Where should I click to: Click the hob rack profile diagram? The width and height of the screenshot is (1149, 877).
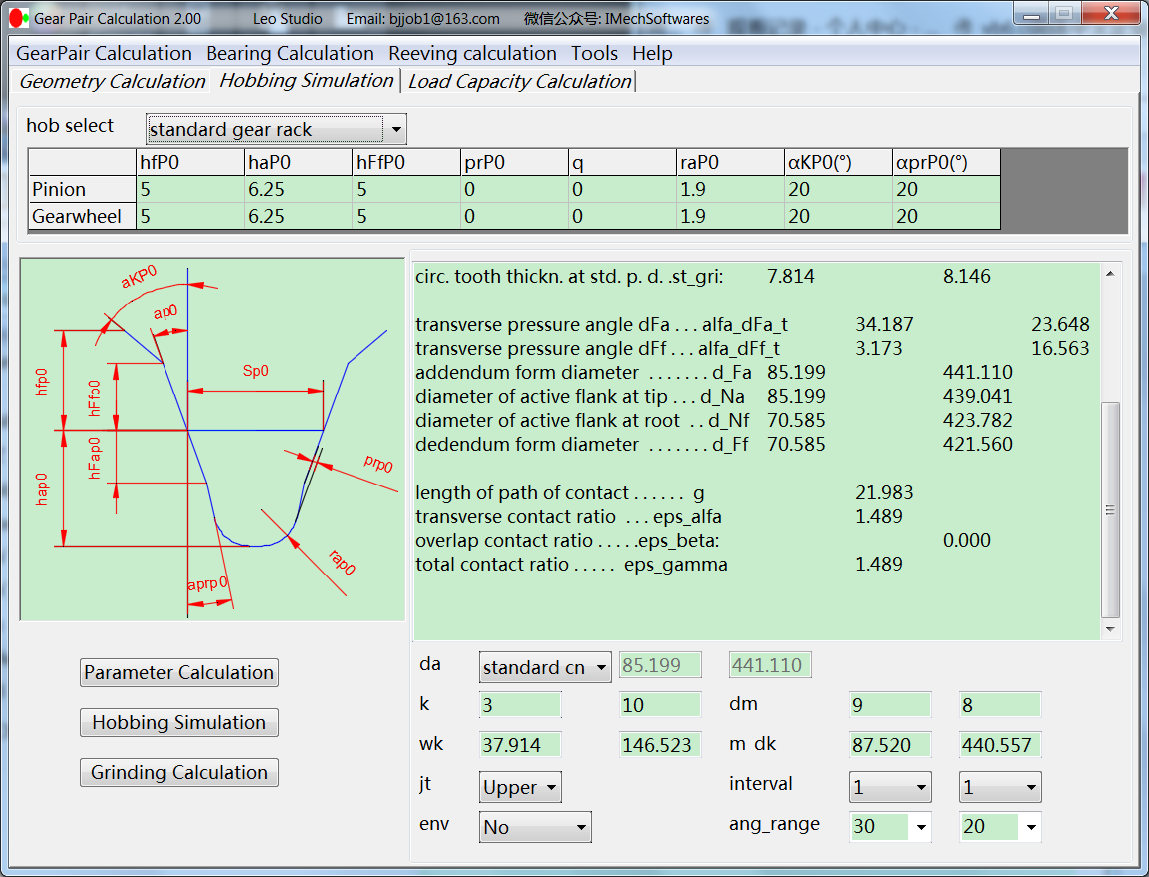click(x=213, y=440)
